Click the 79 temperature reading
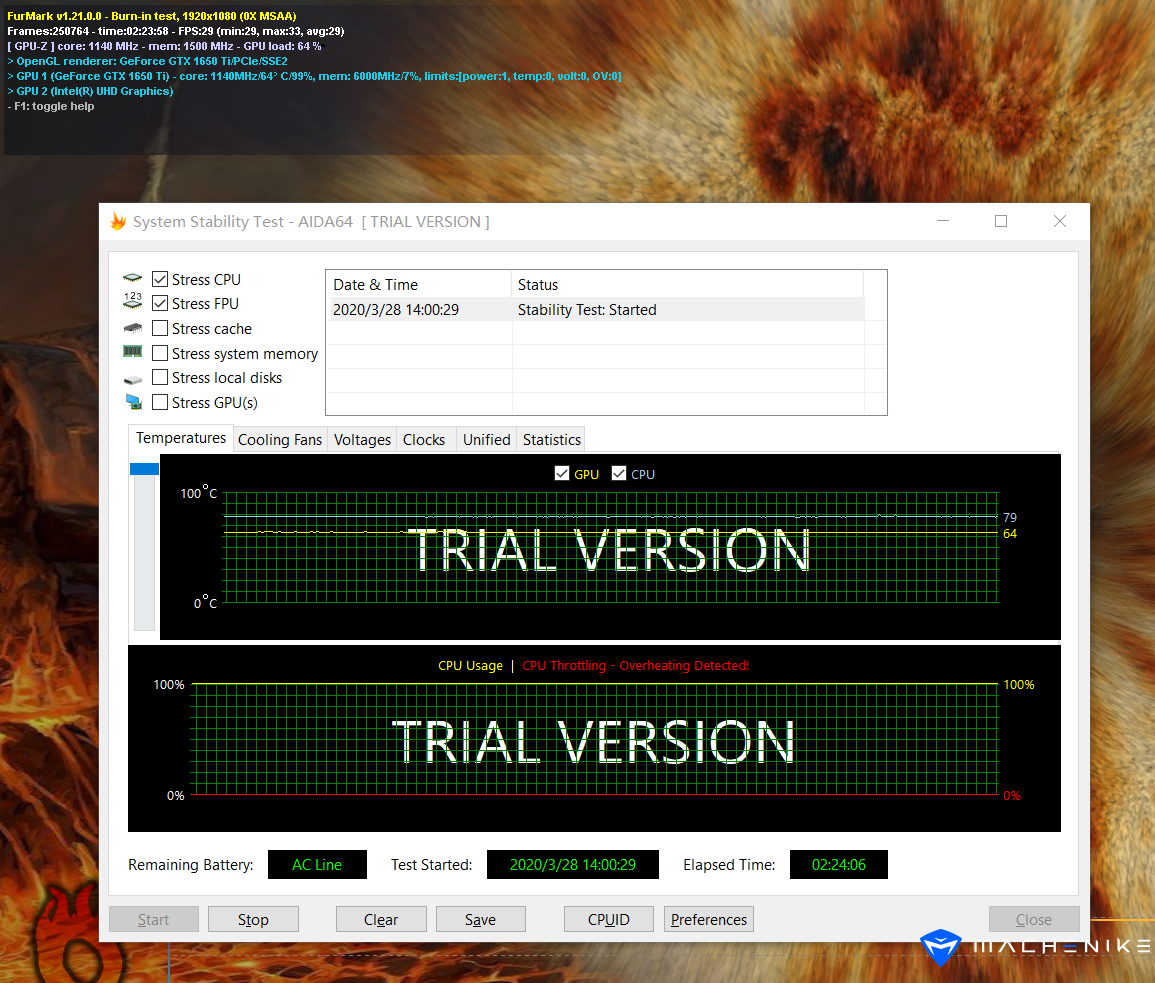Viewport: 1155px width, 983px height. pos(1010,517)
